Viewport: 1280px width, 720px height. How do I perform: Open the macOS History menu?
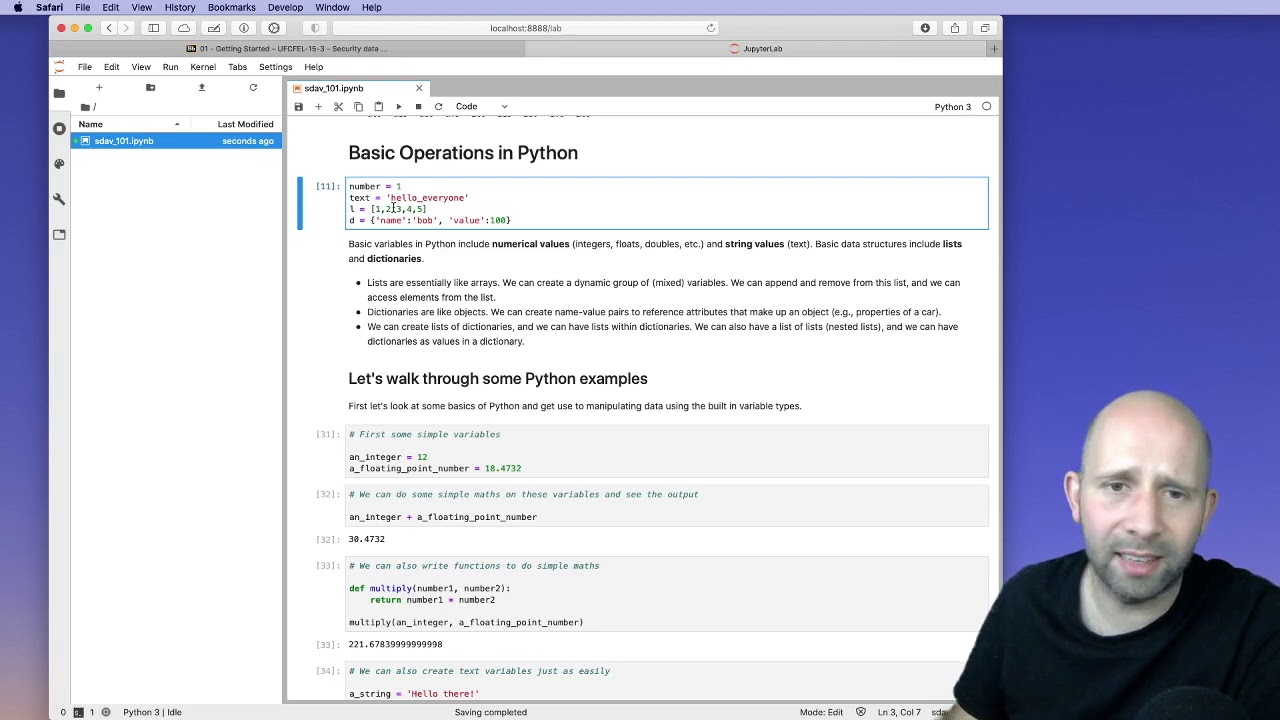180,7
